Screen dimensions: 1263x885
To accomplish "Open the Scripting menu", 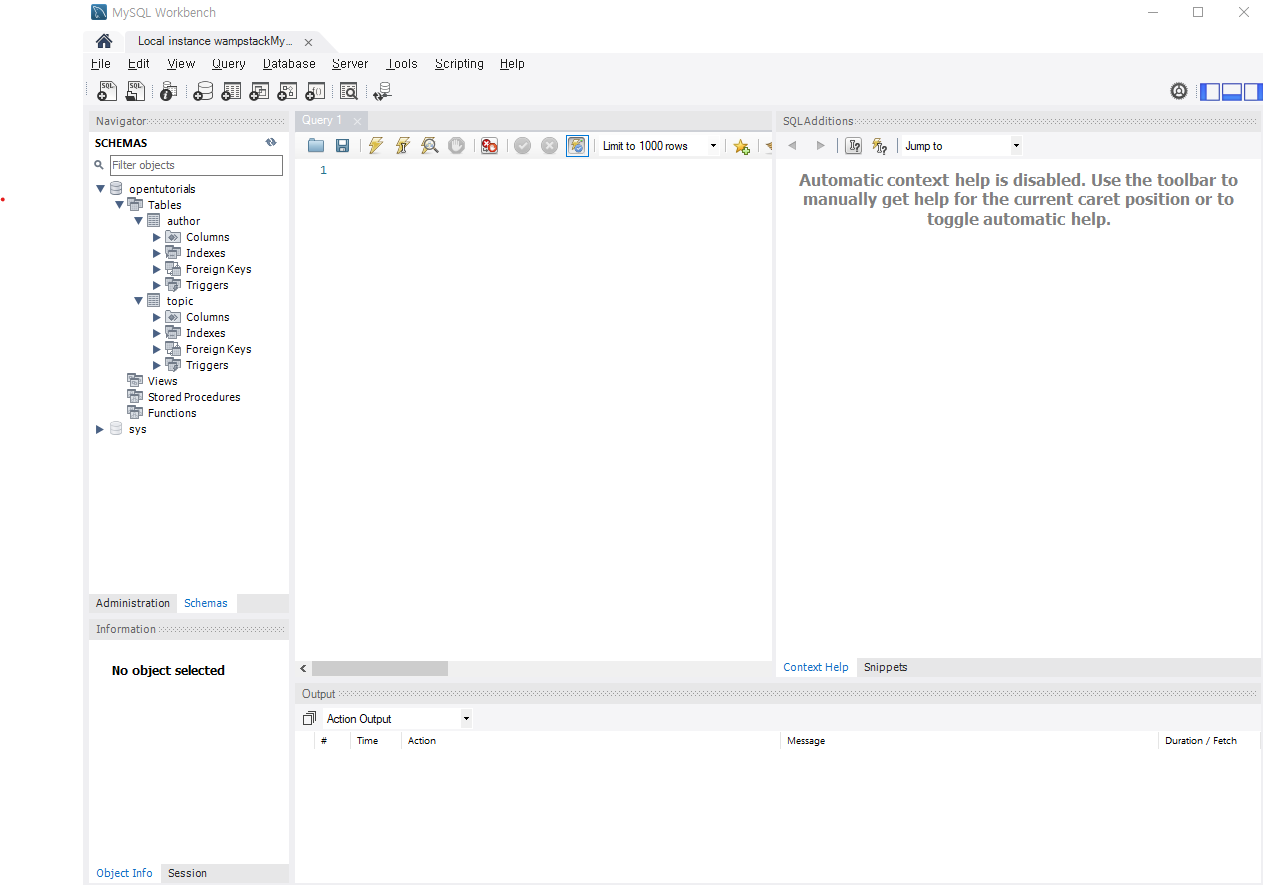I will [x=459, y=63].
